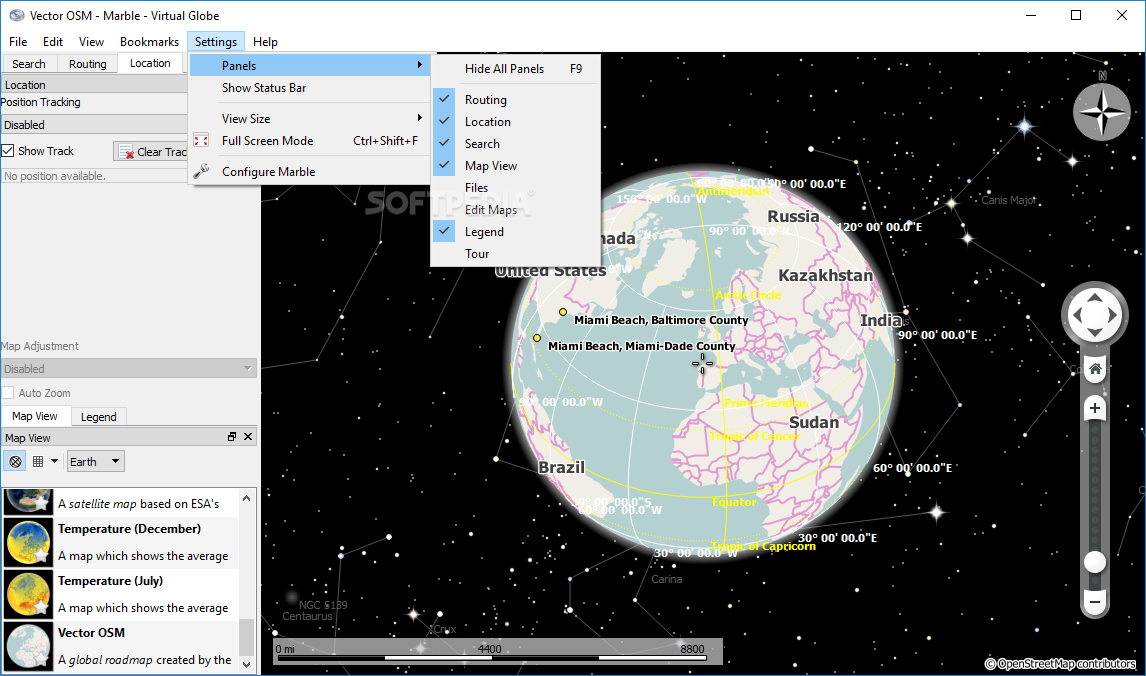Click the zoom slider track above the handle

pos(1095,485)
